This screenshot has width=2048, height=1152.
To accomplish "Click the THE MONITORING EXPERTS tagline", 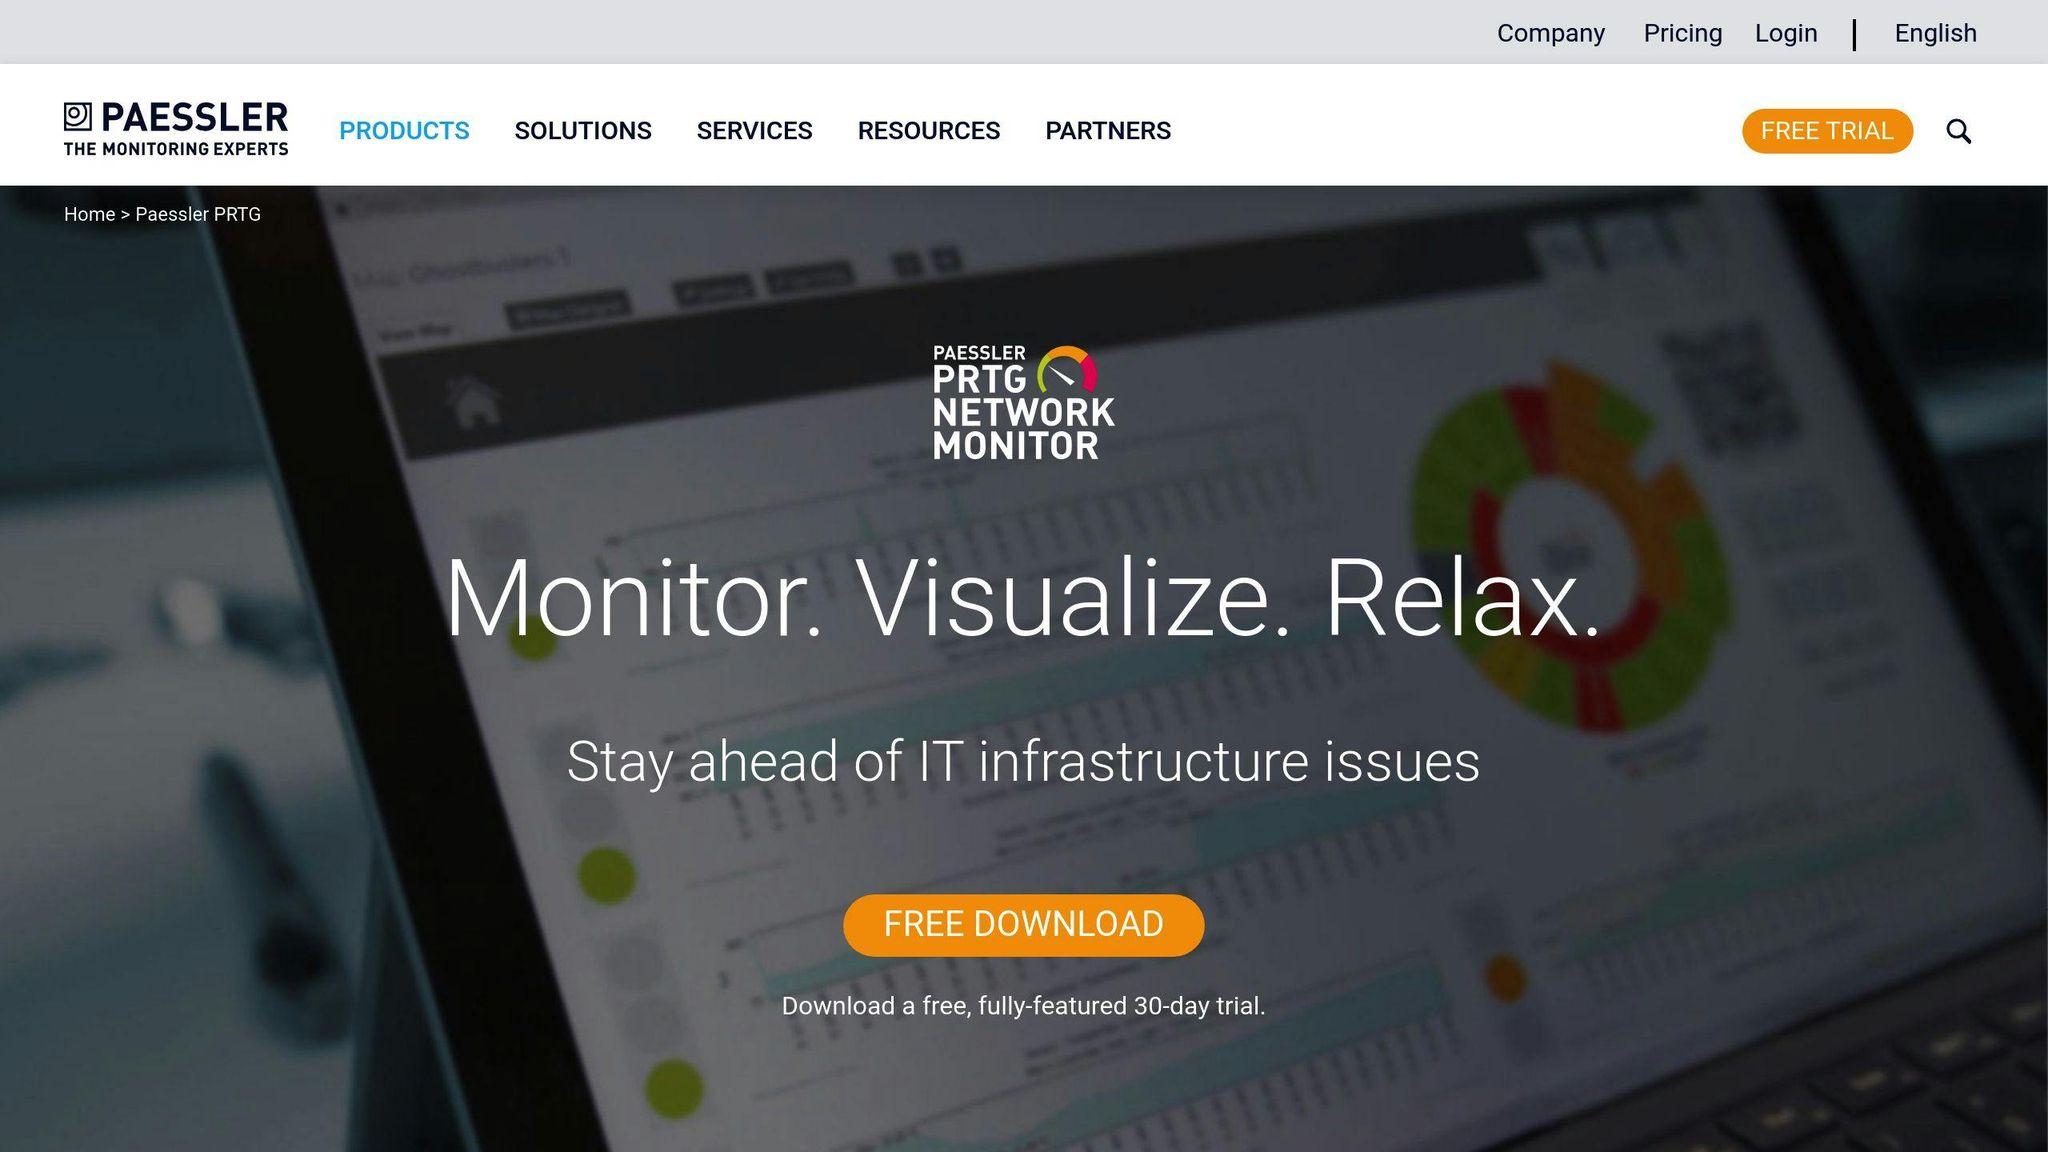I will tap(175, 150).
